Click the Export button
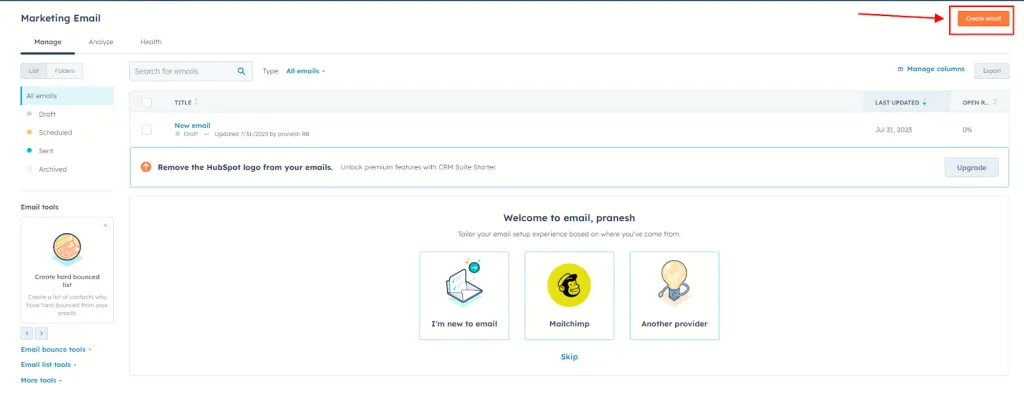Image resolution: width=1024 pixels, height=394 pixels. (x=991, y=71)
